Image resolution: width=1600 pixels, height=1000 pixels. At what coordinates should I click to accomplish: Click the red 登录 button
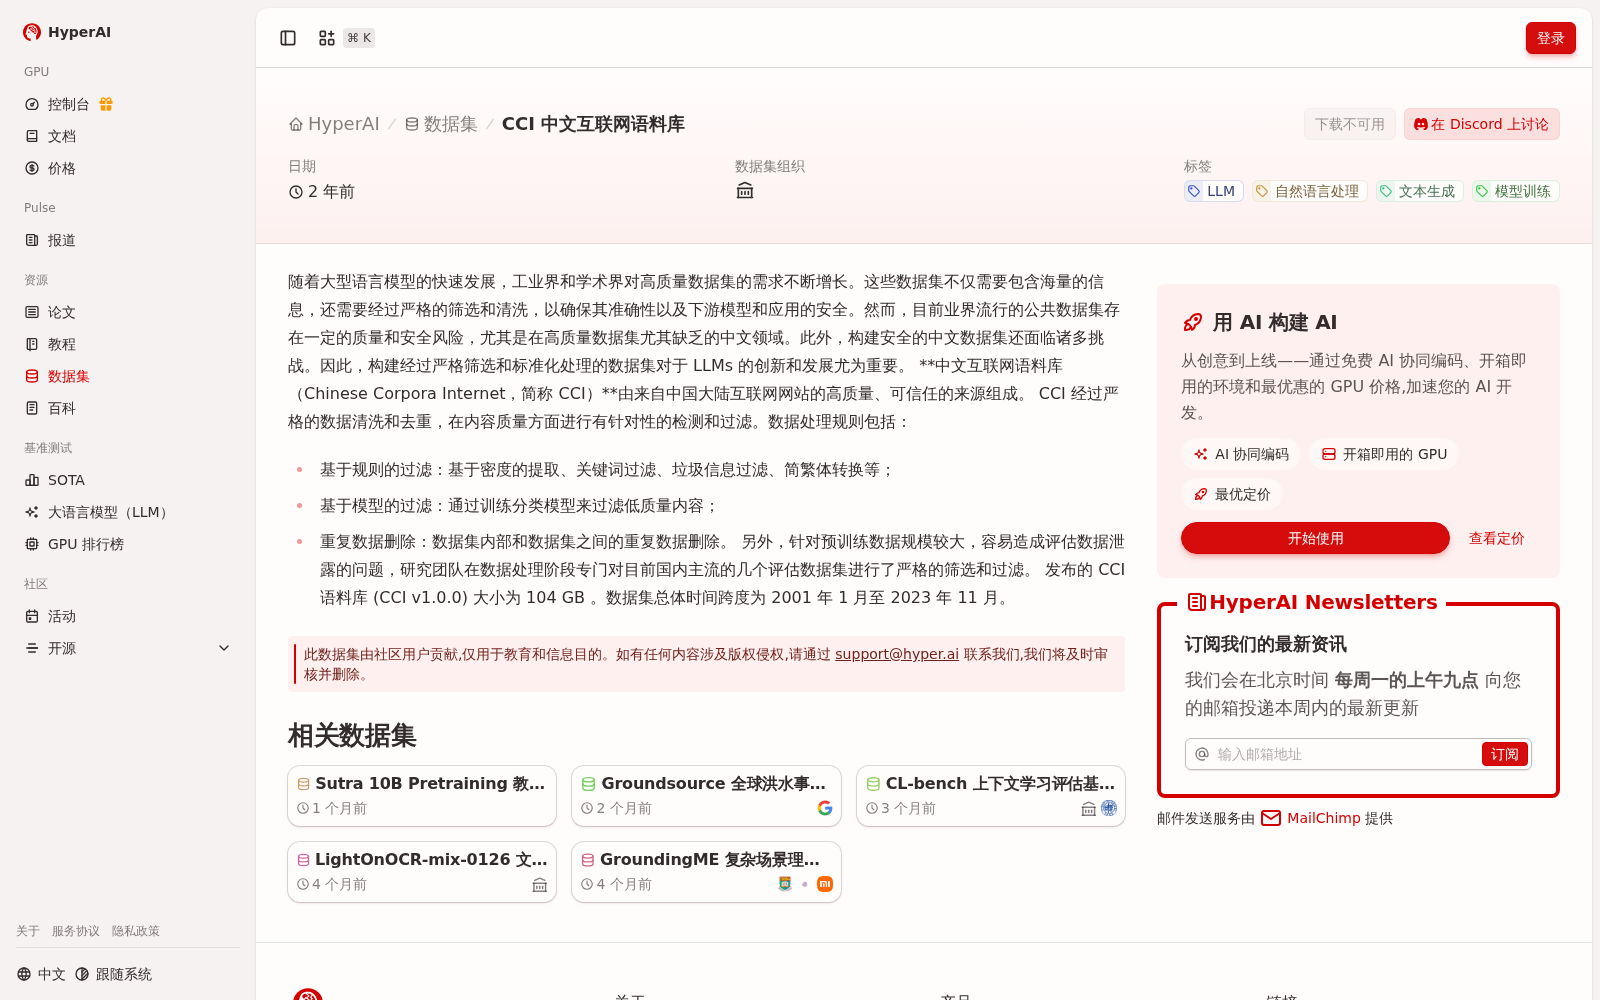(1550, 38)
